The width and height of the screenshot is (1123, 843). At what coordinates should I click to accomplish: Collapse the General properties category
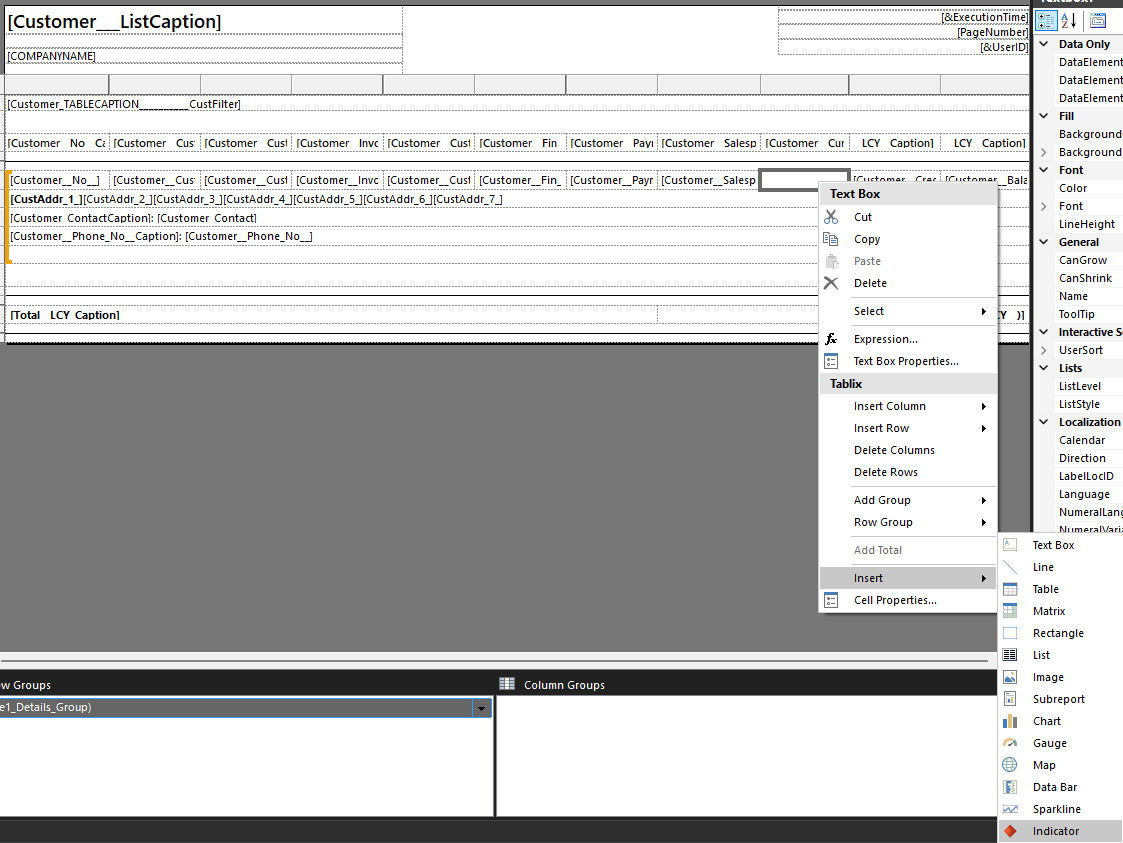click(x=1043, y=241)
